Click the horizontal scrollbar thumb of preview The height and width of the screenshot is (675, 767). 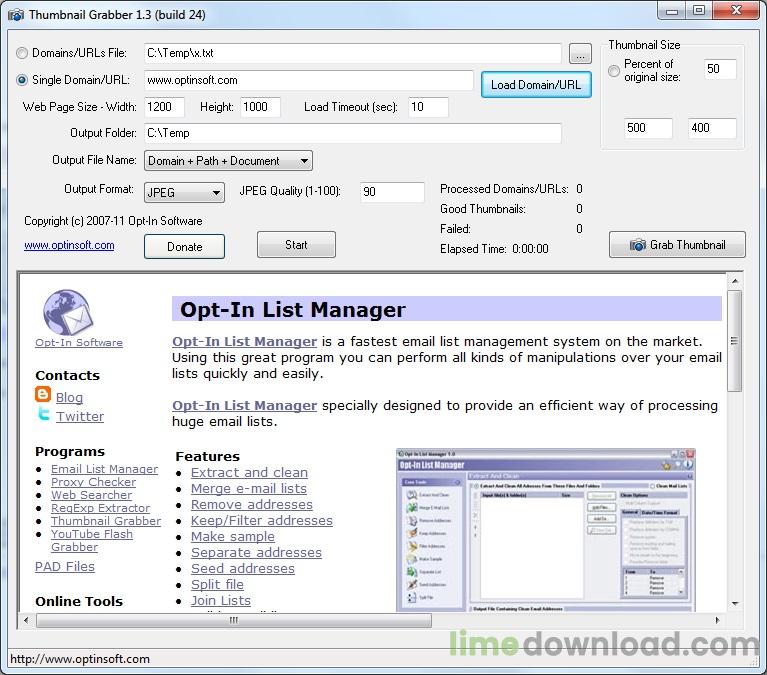point(234,620)
